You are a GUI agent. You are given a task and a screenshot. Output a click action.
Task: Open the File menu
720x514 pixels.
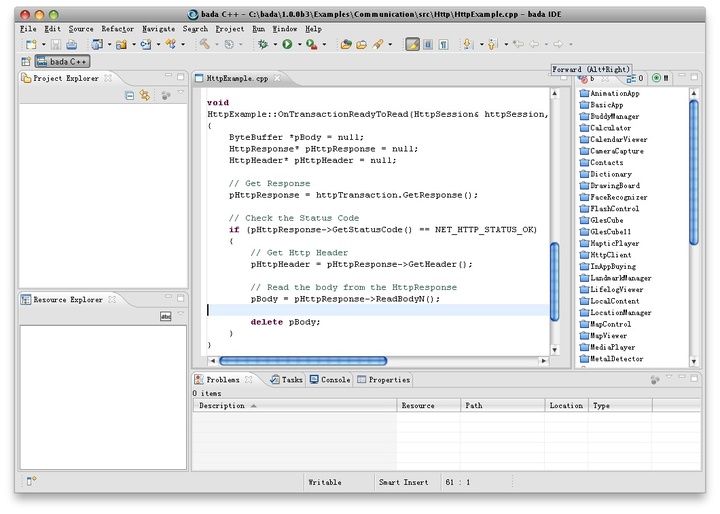tap(28, 28)
